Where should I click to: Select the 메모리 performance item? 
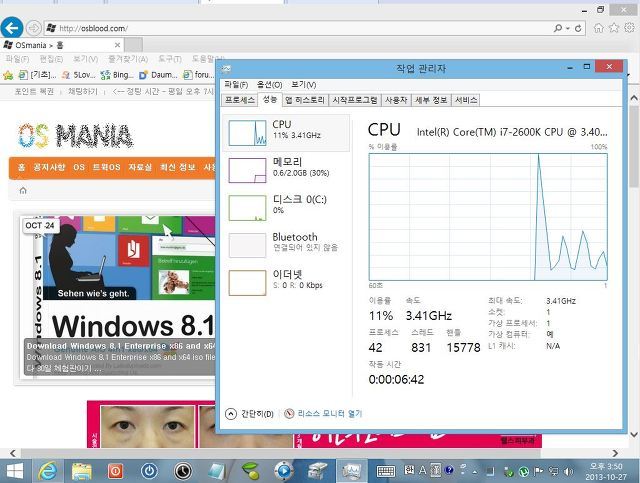coord(287,170)
